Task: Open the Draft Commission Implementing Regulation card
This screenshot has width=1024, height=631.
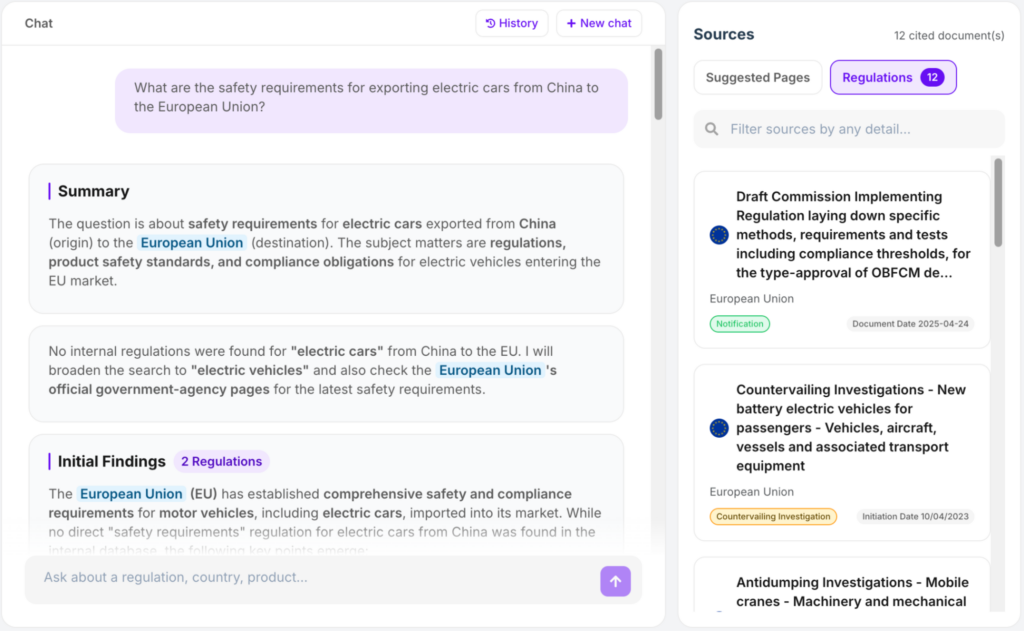Action: coord(842,259)
